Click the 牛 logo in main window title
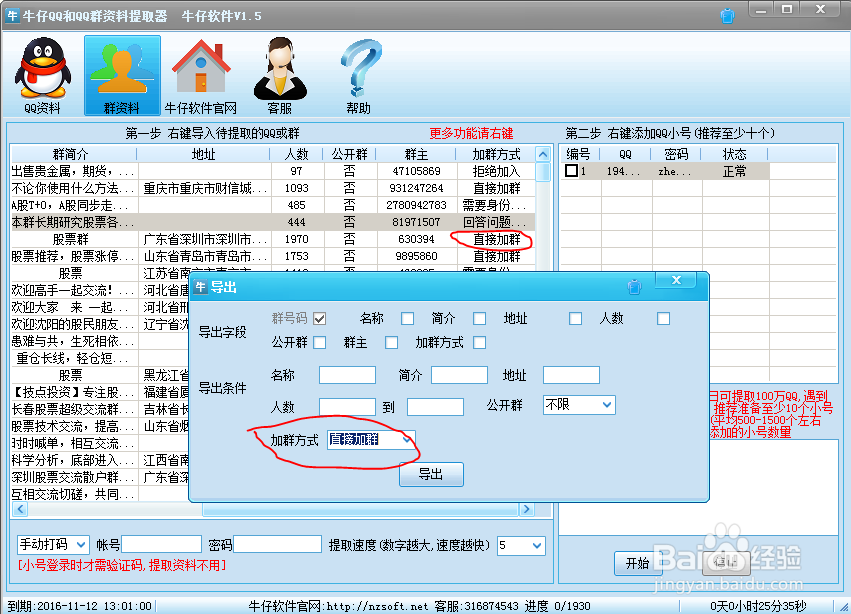The width and height of the screenshot is (851, 614). pyautogui.click(x=12, y=15)
